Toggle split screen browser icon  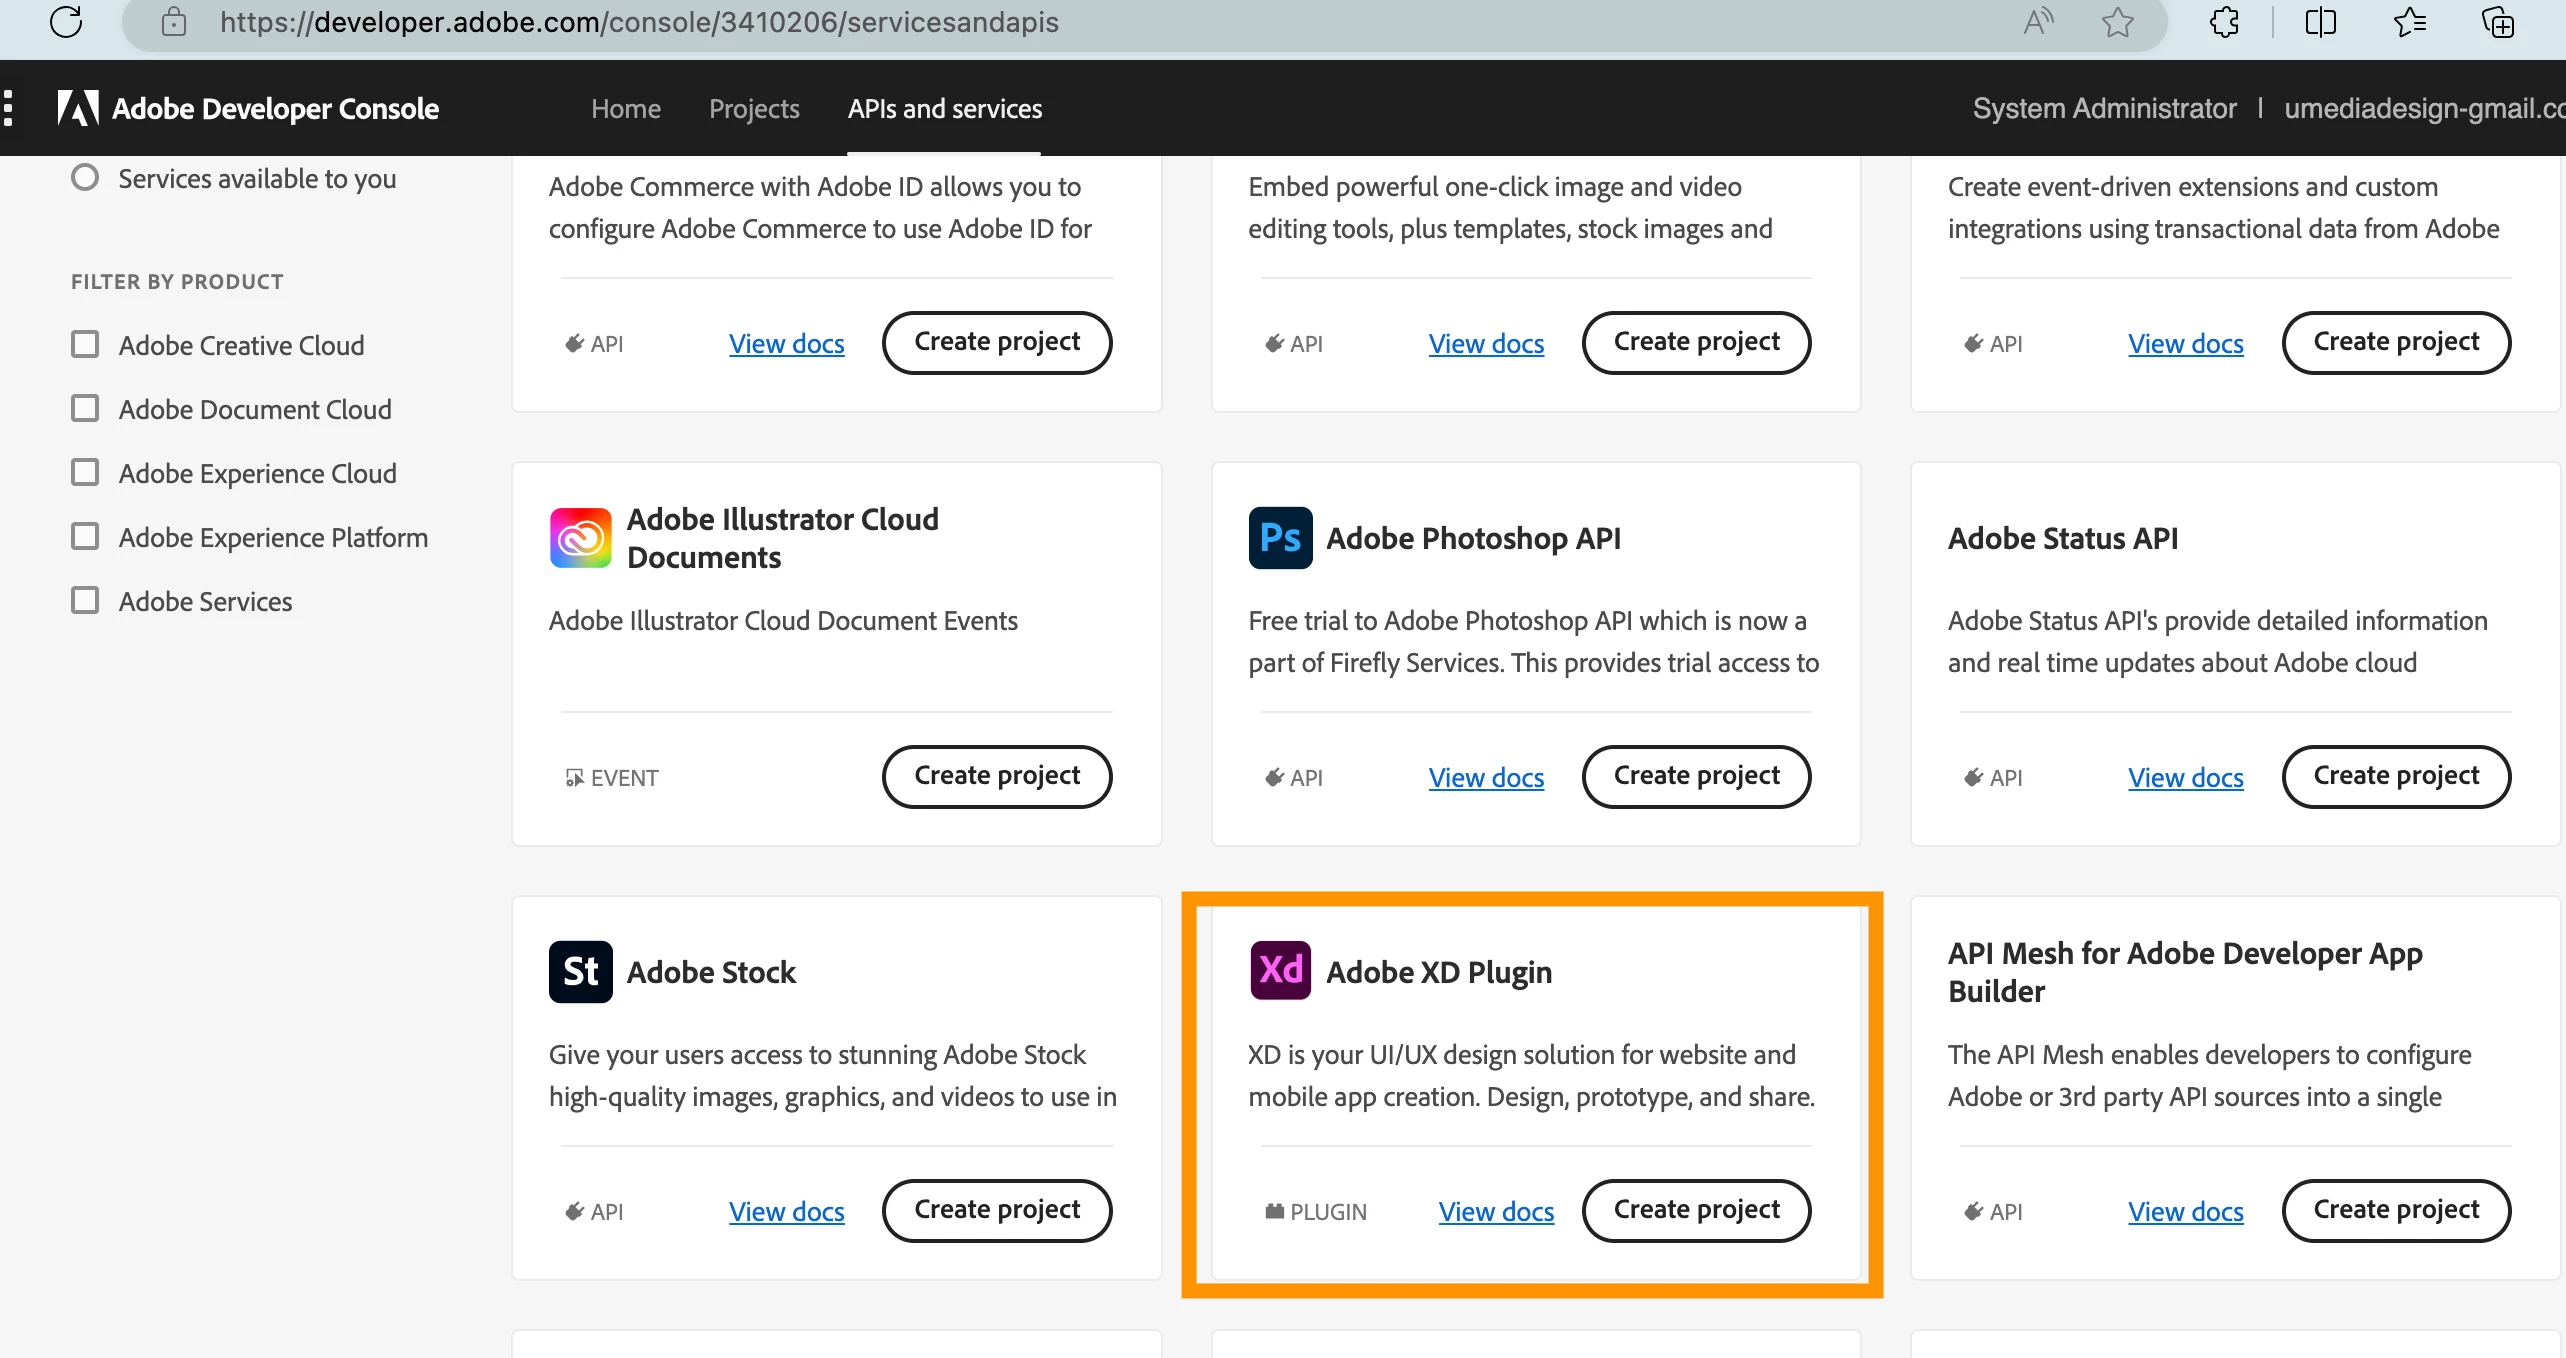[x=2320, y=22]
